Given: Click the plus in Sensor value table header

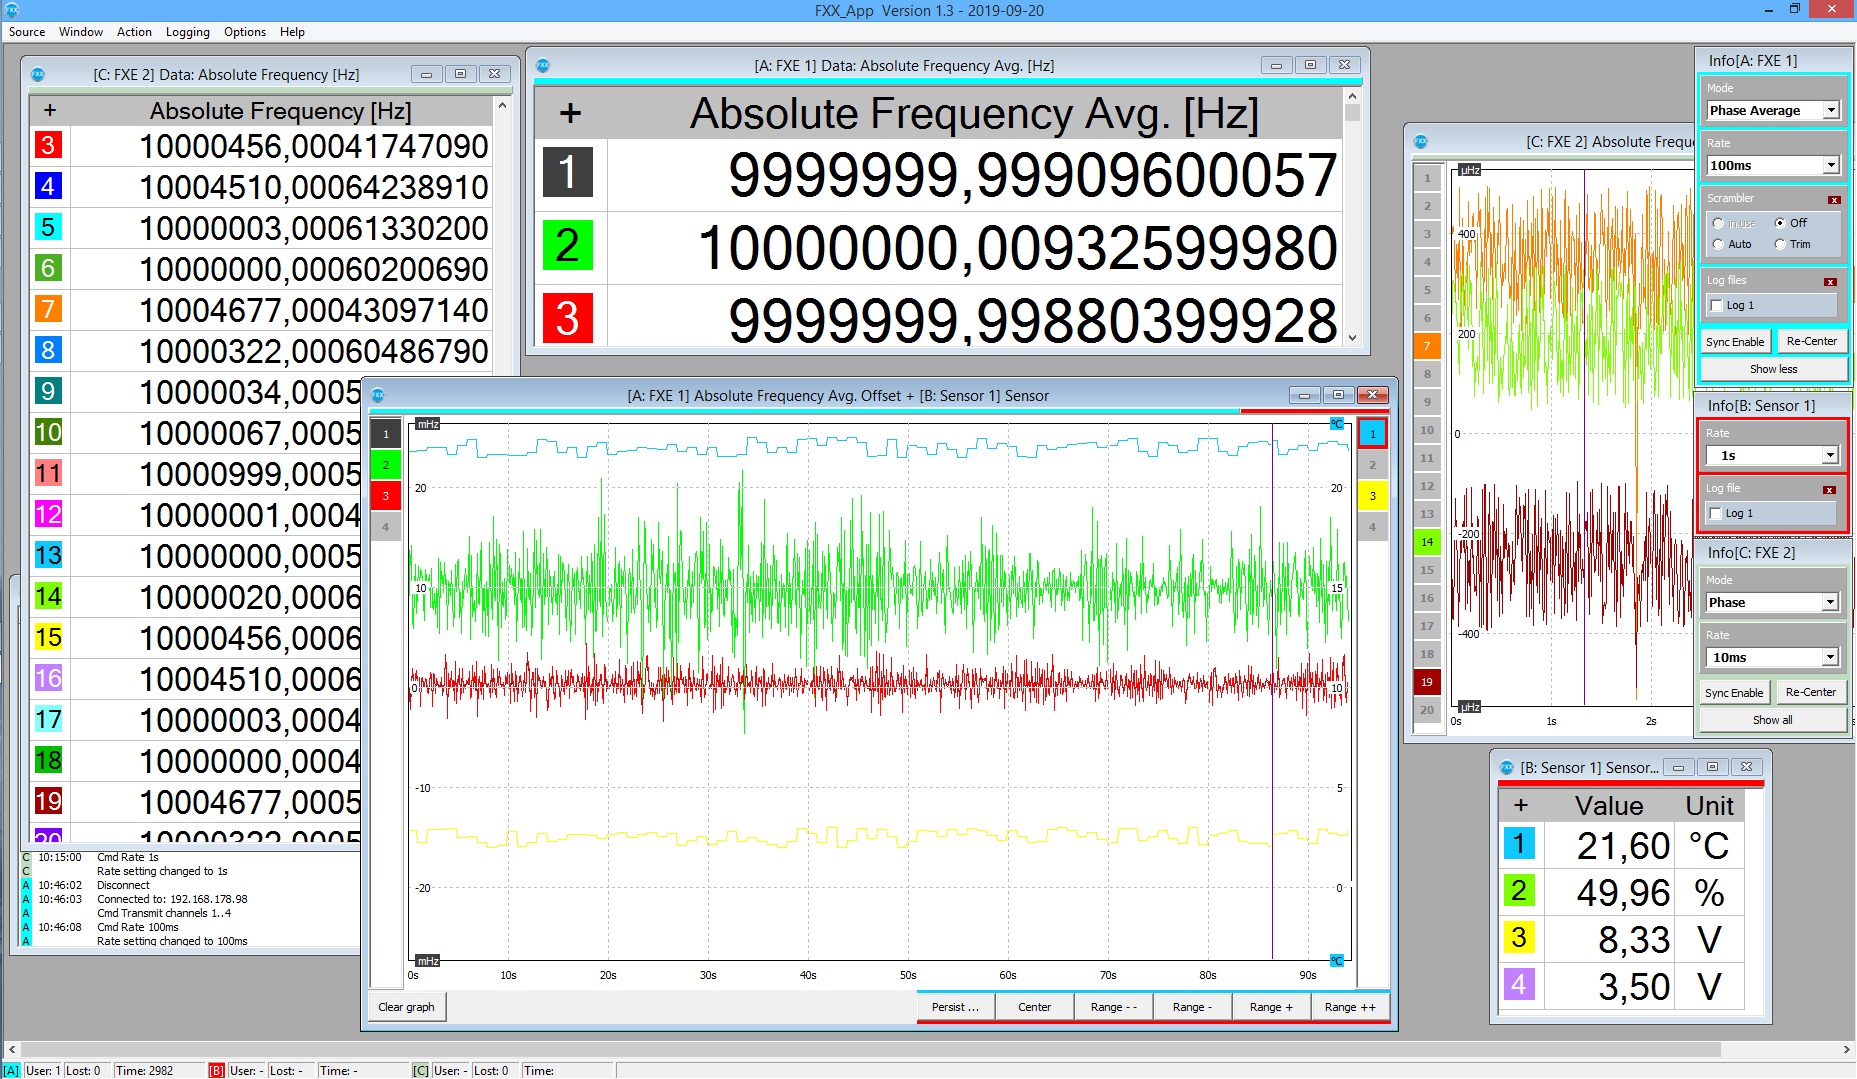Looking at the screenshot, I should point(1521,805).
